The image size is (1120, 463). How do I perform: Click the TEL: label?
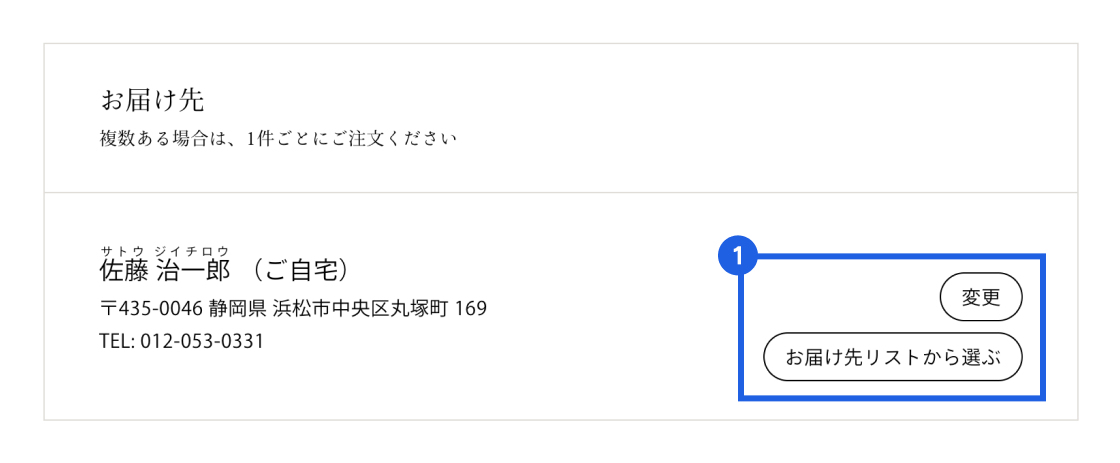tap(117, 341)
